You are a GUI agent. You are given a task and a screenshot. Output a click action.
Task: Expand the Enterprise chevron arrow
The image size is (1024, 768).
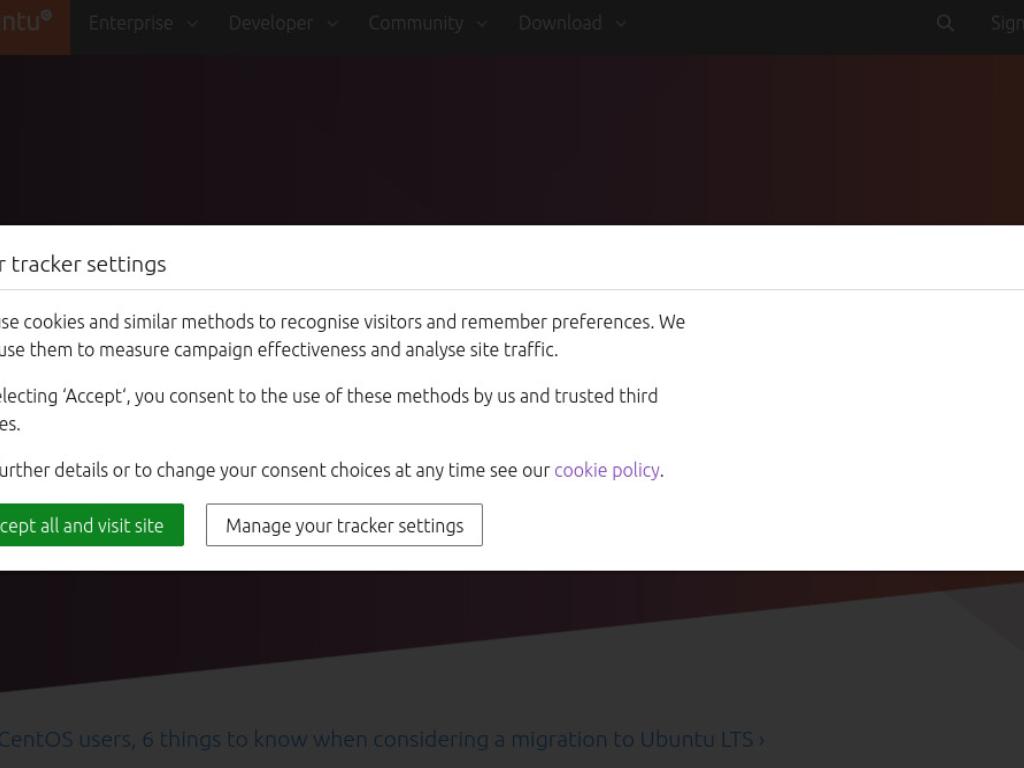pos(192,24)
